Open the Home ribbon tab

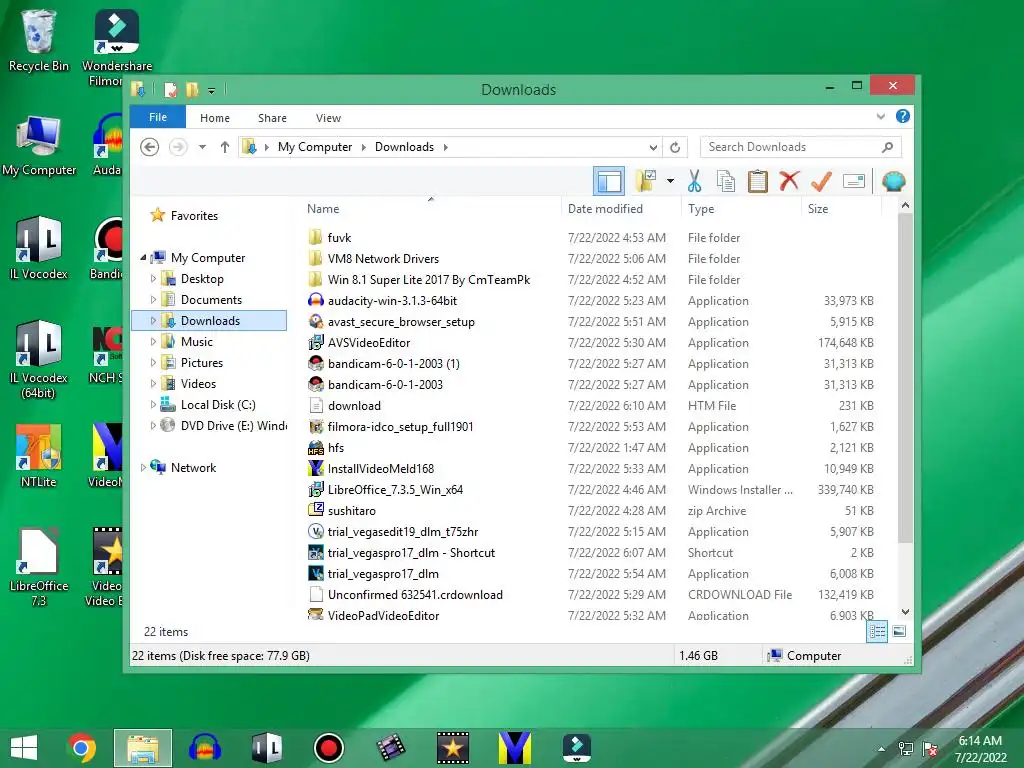coord(215,118)
